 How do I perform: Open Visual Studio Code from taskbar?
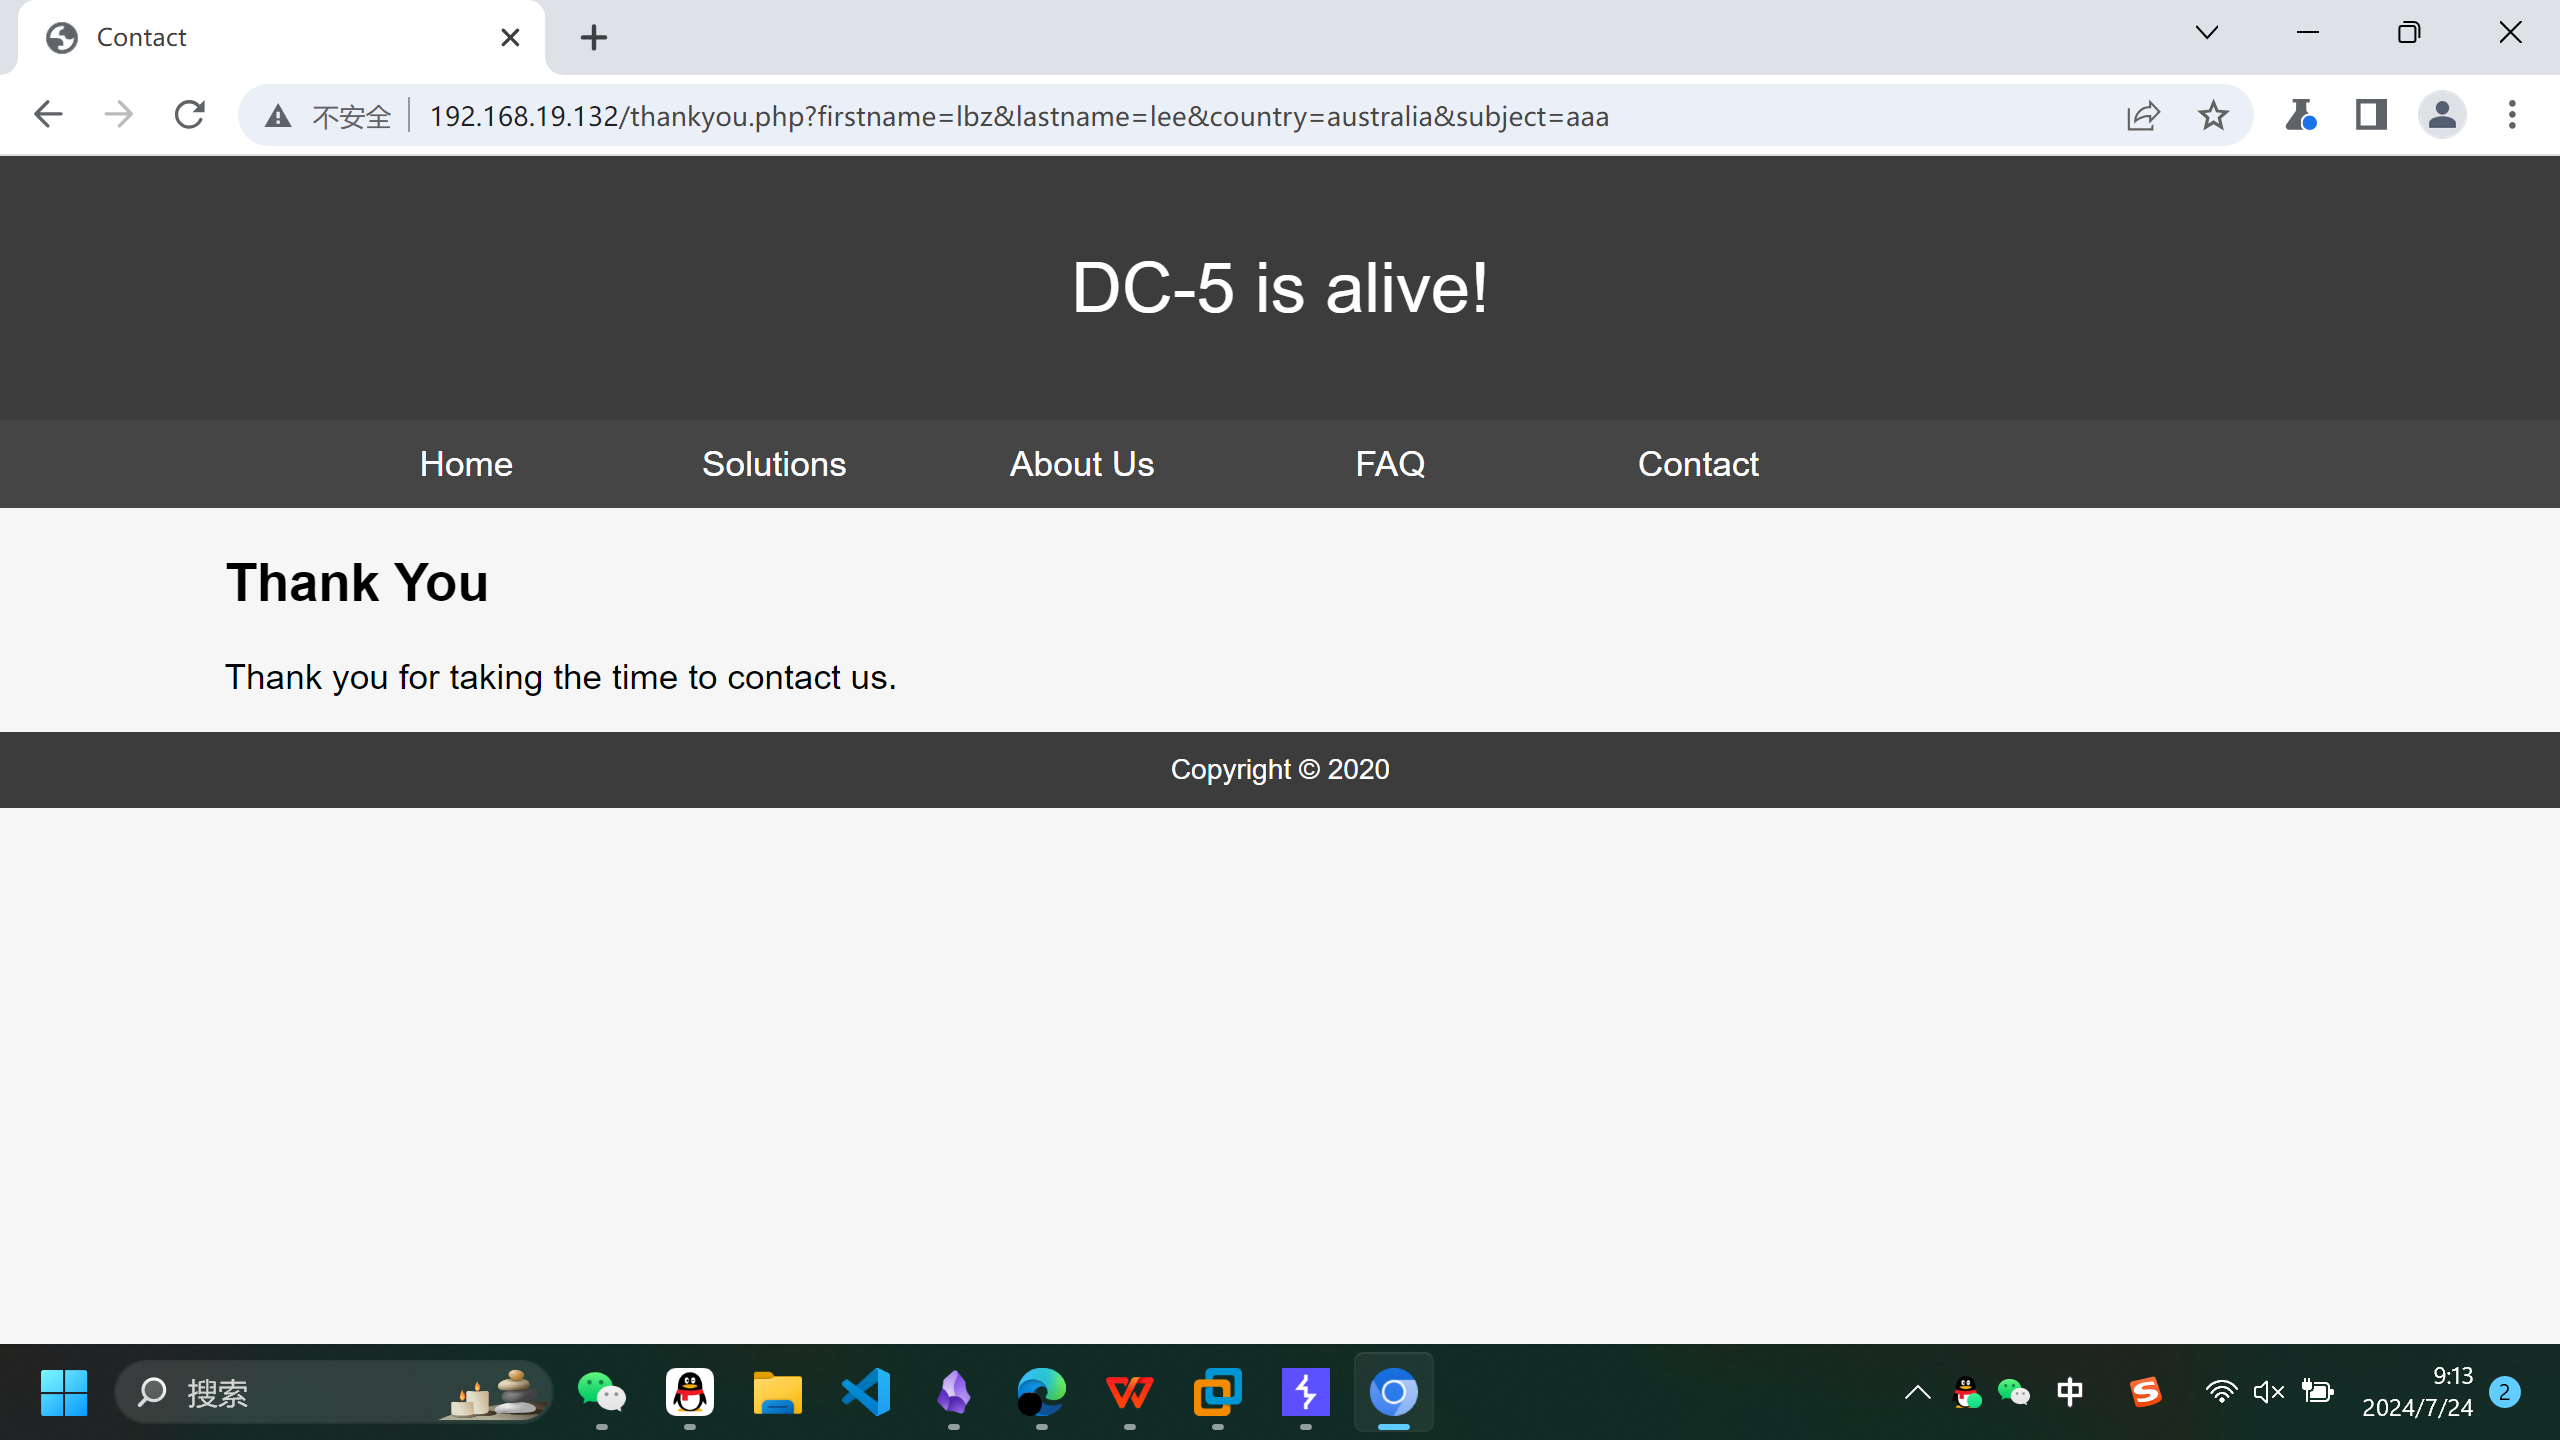tap(866, 1392)
